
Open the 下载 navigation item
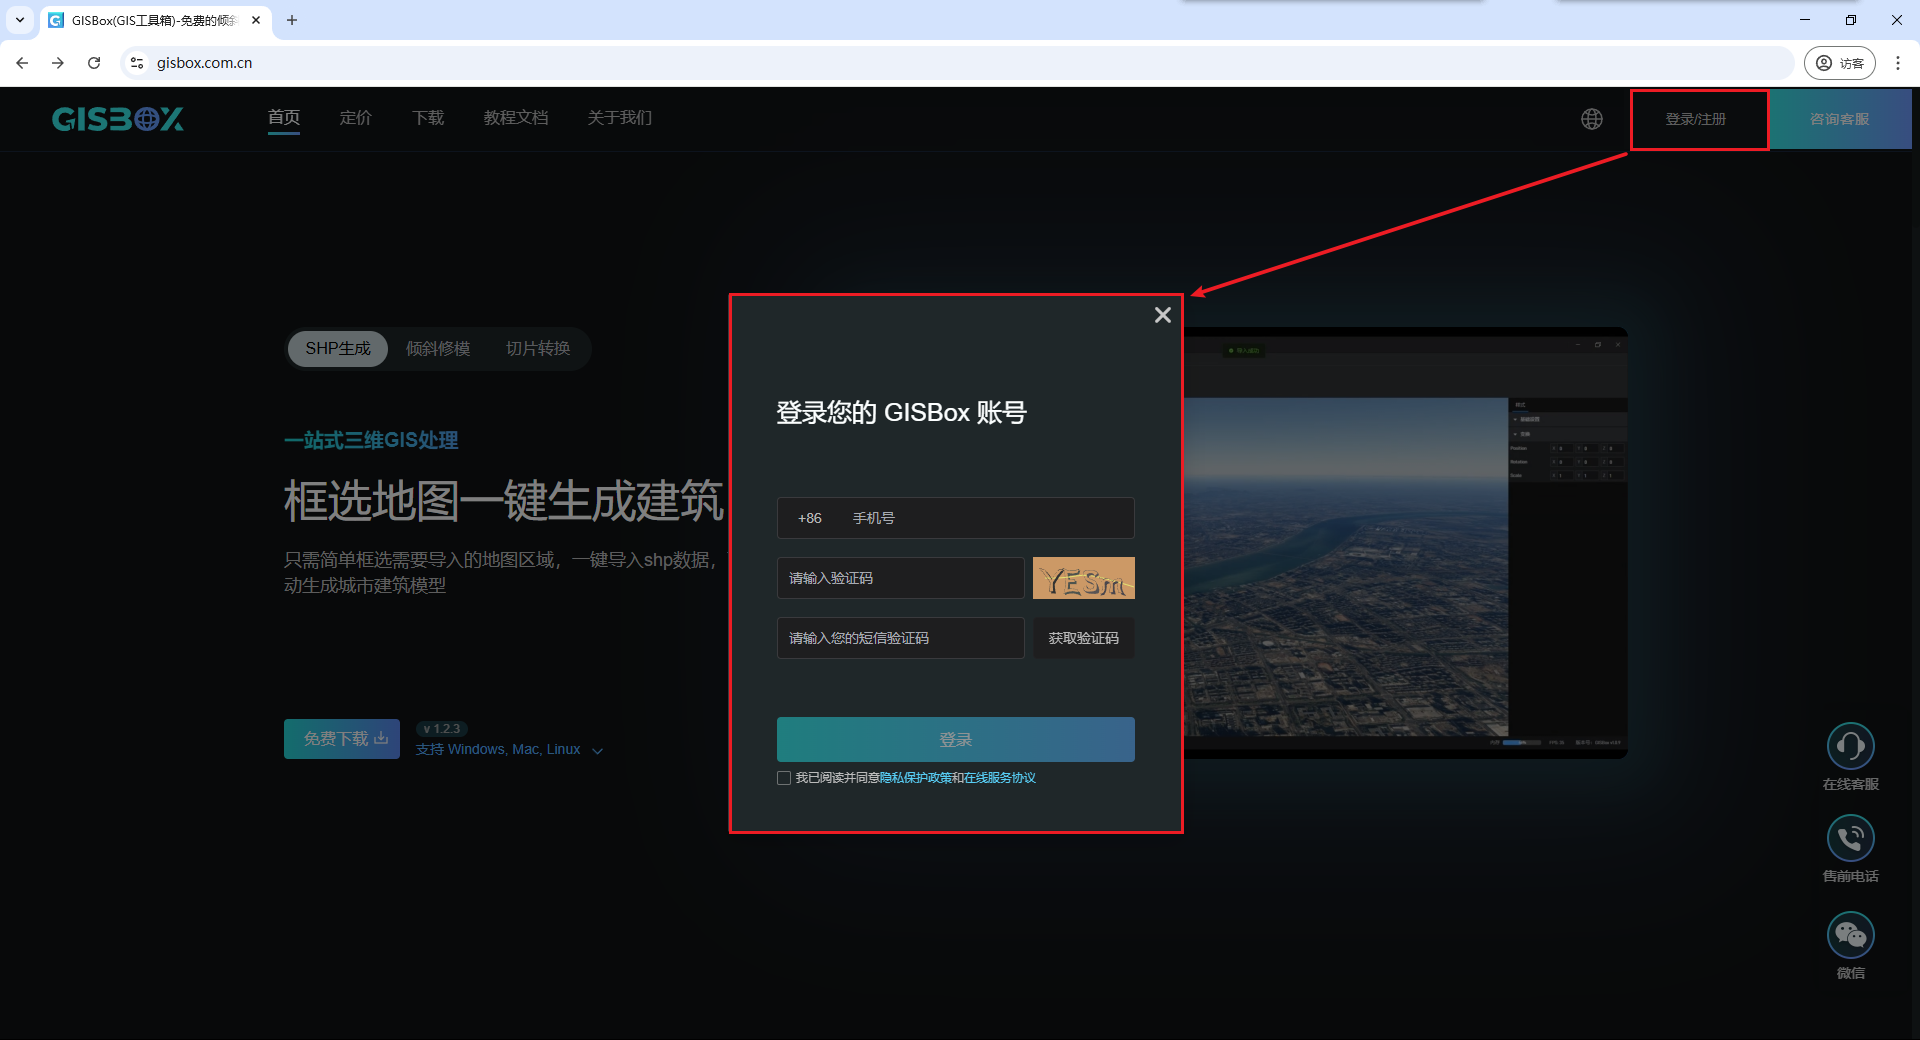pos(428,118)
